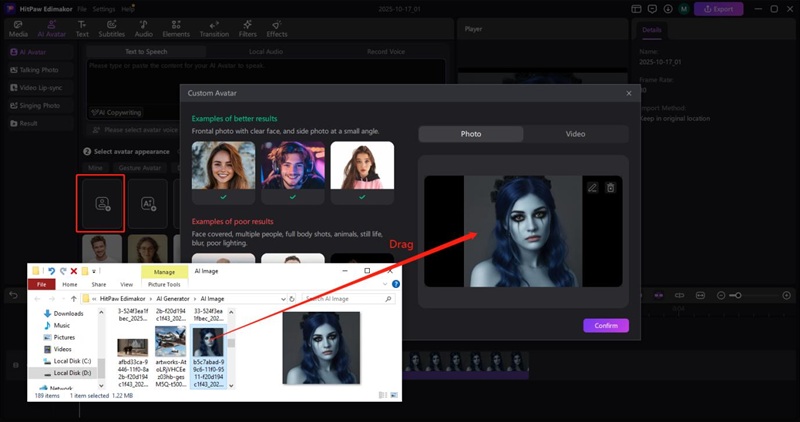
Task: Close the Custom Avatar dialog
Action: click(x=628, y=93)
